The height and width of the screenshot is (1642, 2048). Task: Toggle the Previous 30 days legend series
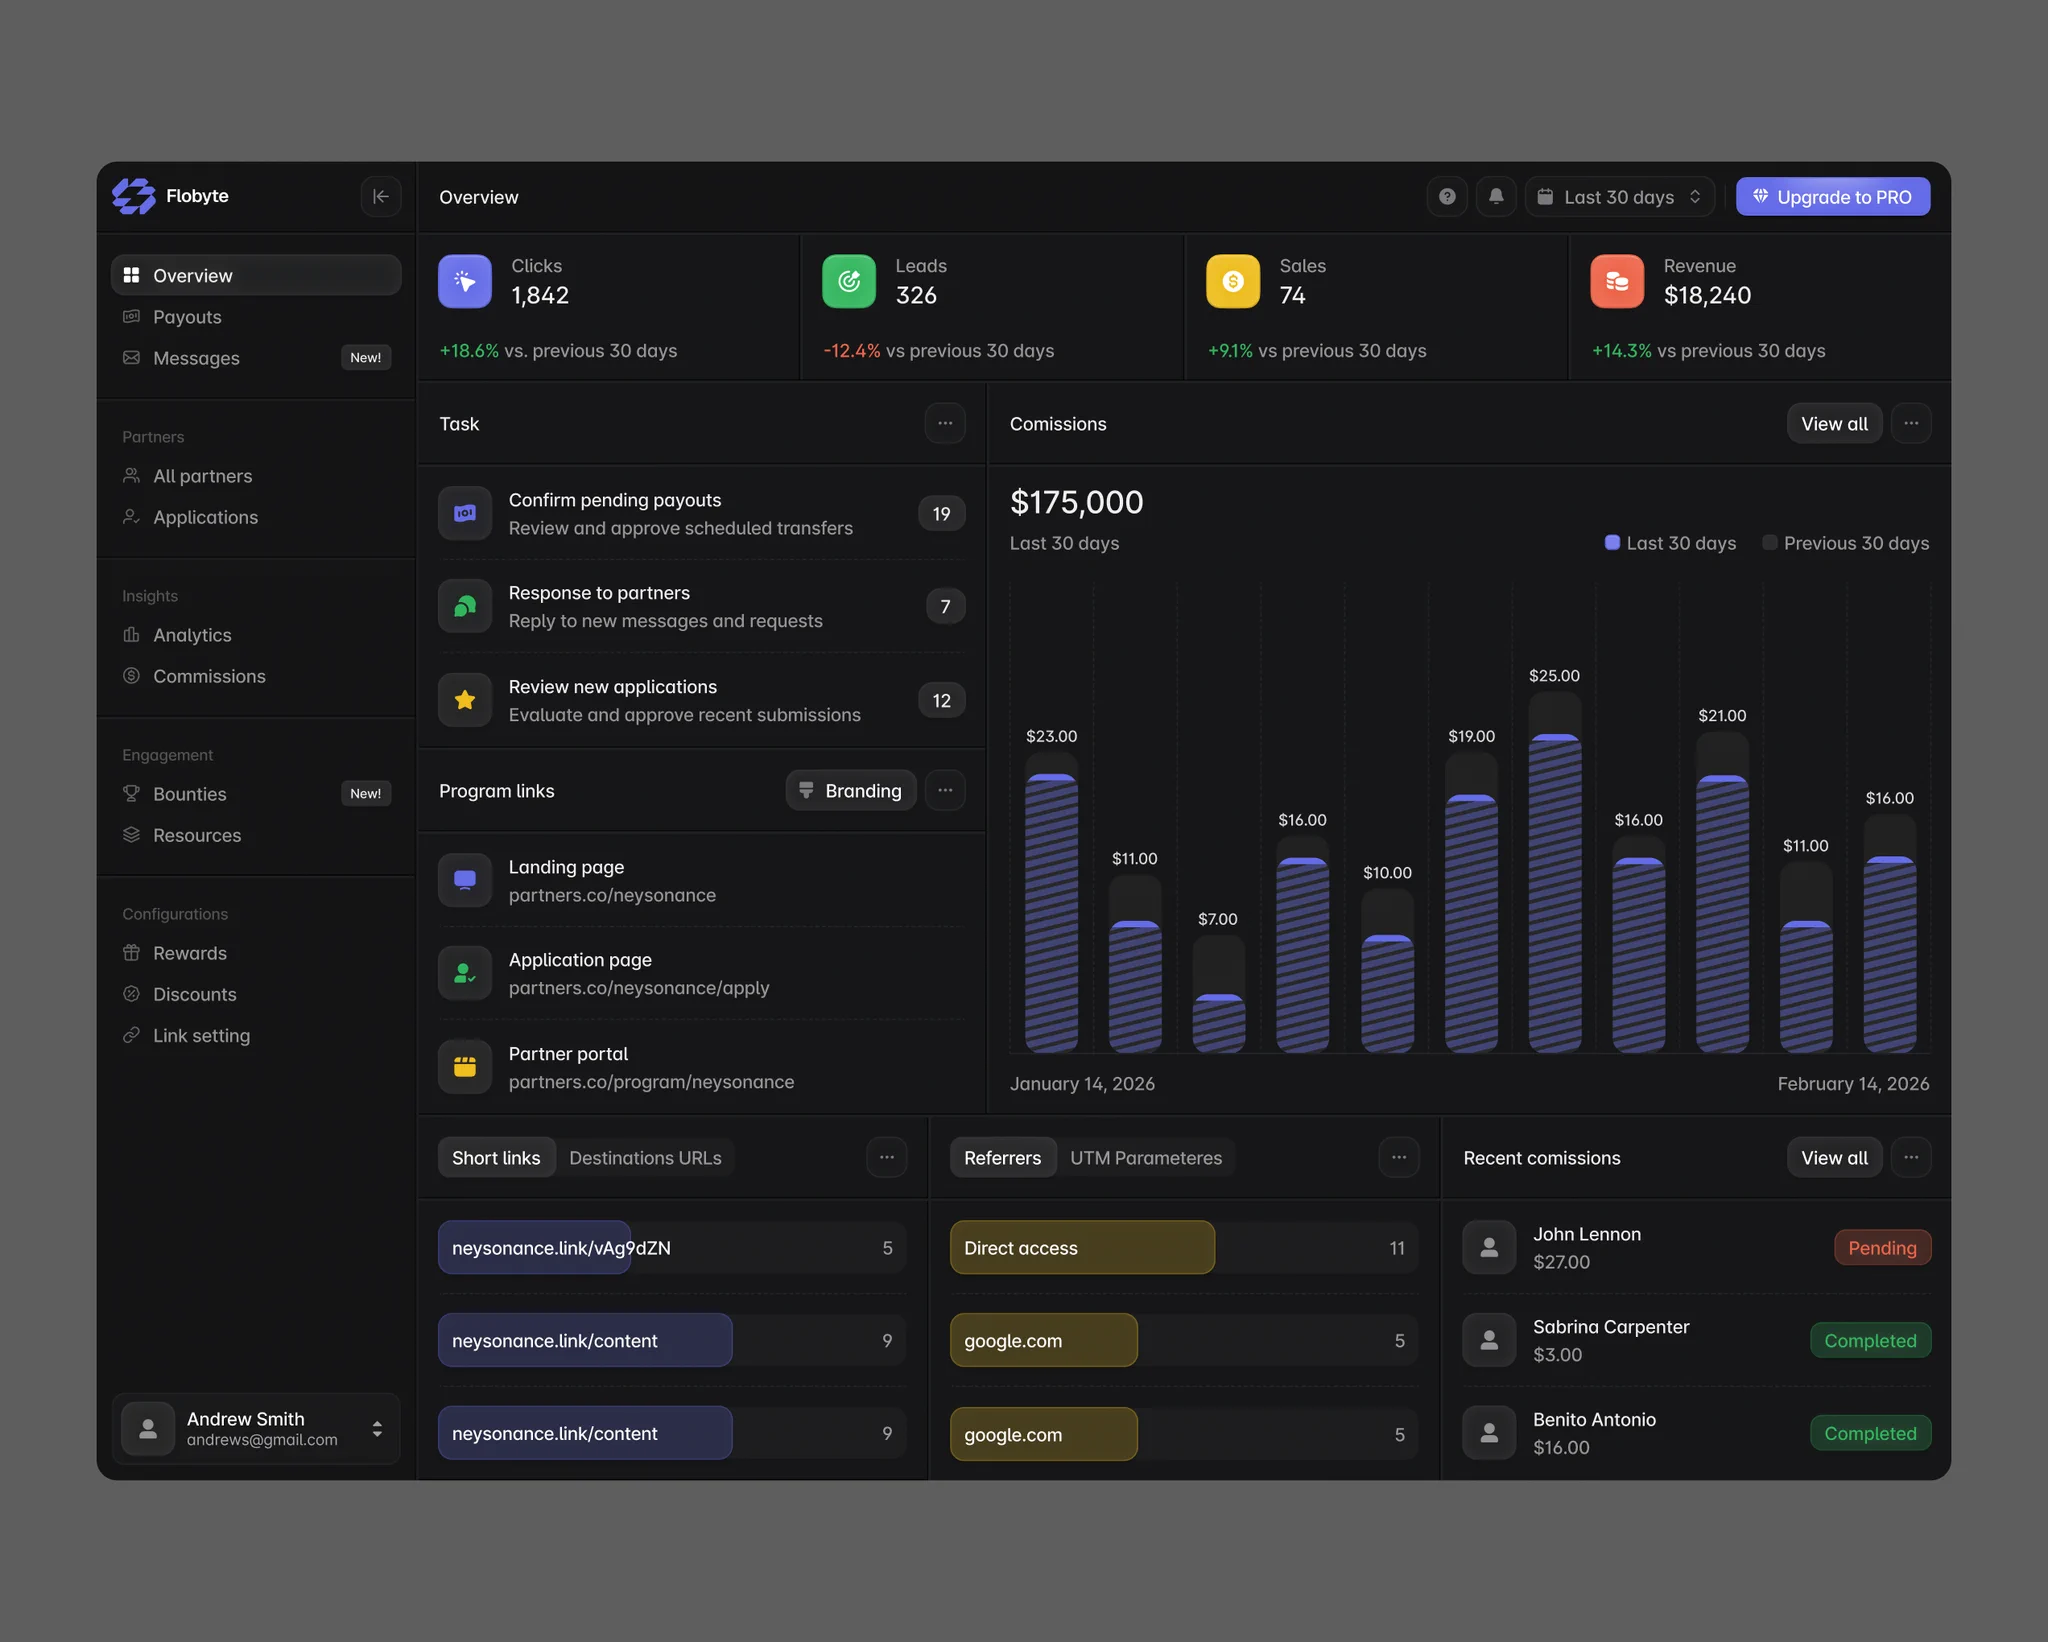pyautogui.click(x=1846, y=543)
